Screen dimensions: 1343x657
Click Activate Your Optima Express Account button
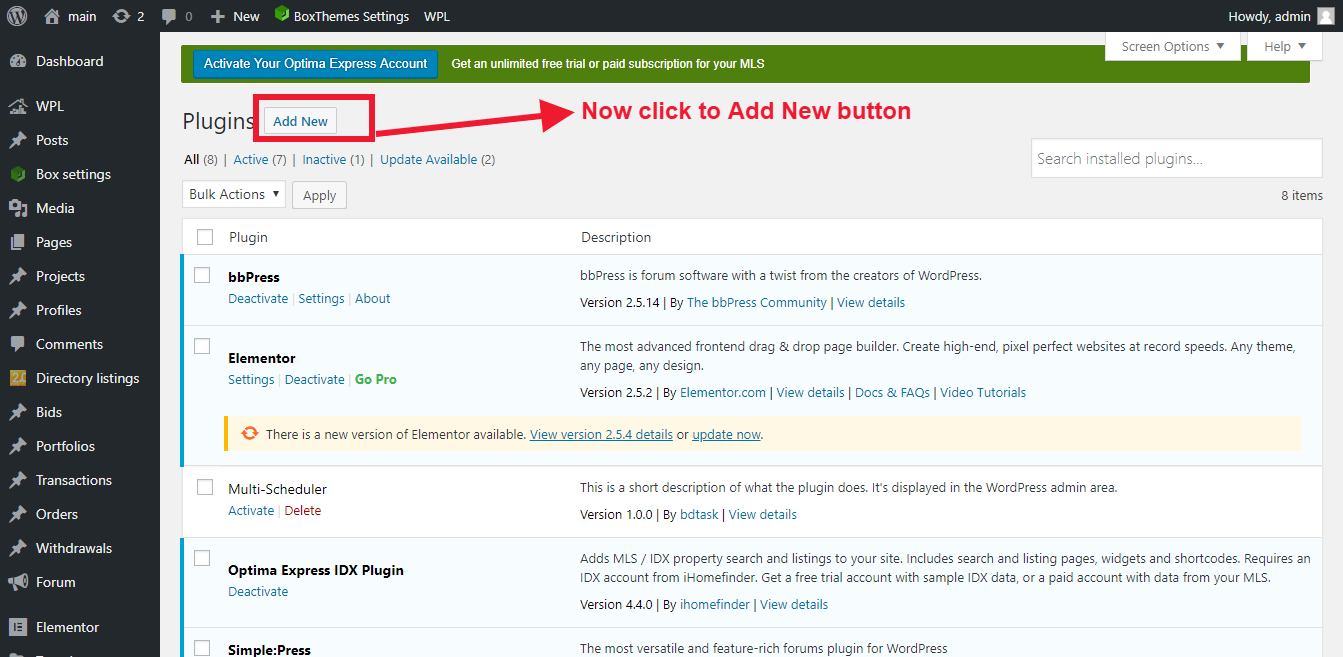click(x=316, y=63)
